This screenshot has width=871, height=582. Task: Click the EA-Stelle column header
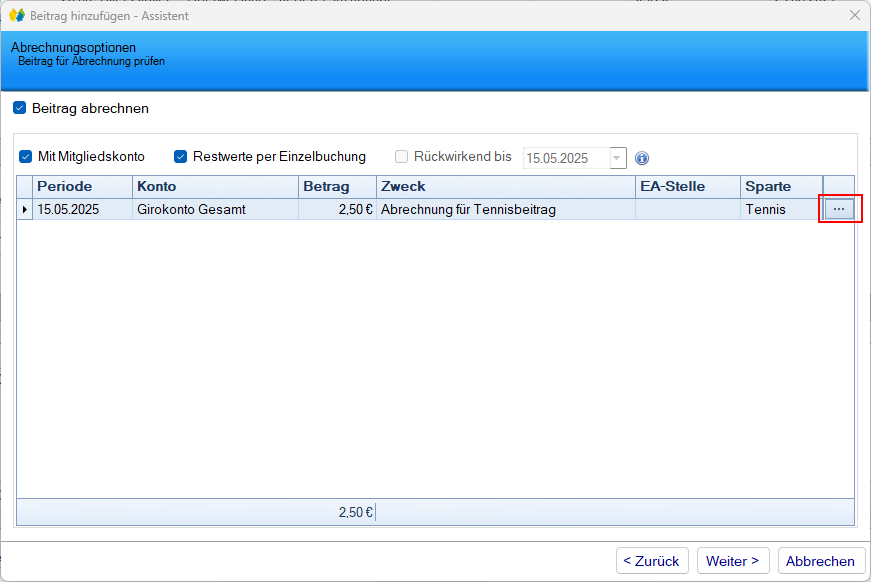(687, 187)
